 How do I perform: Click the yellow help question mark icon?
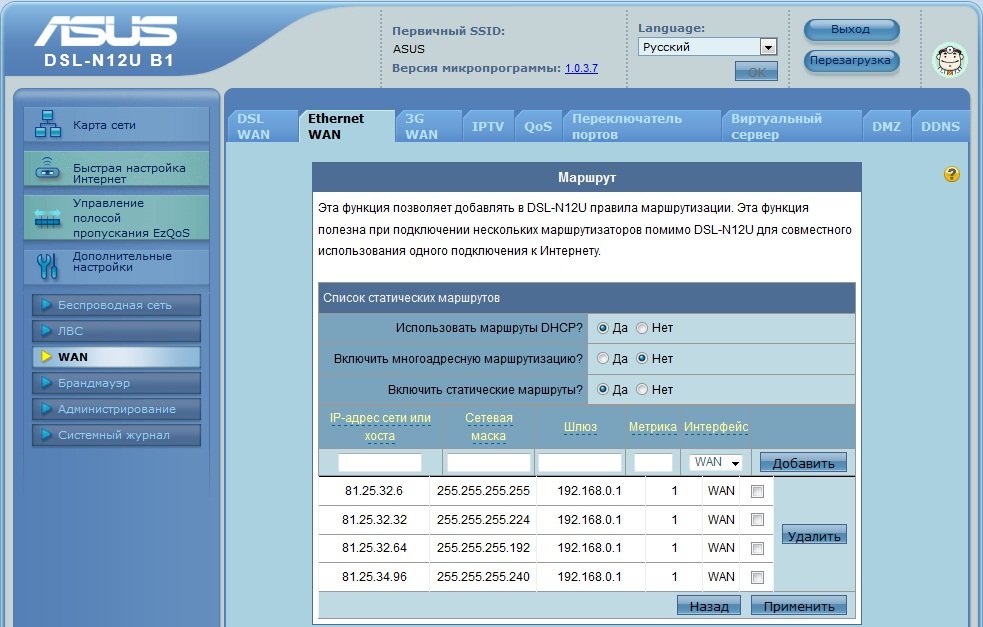click(x=951, y=175)
